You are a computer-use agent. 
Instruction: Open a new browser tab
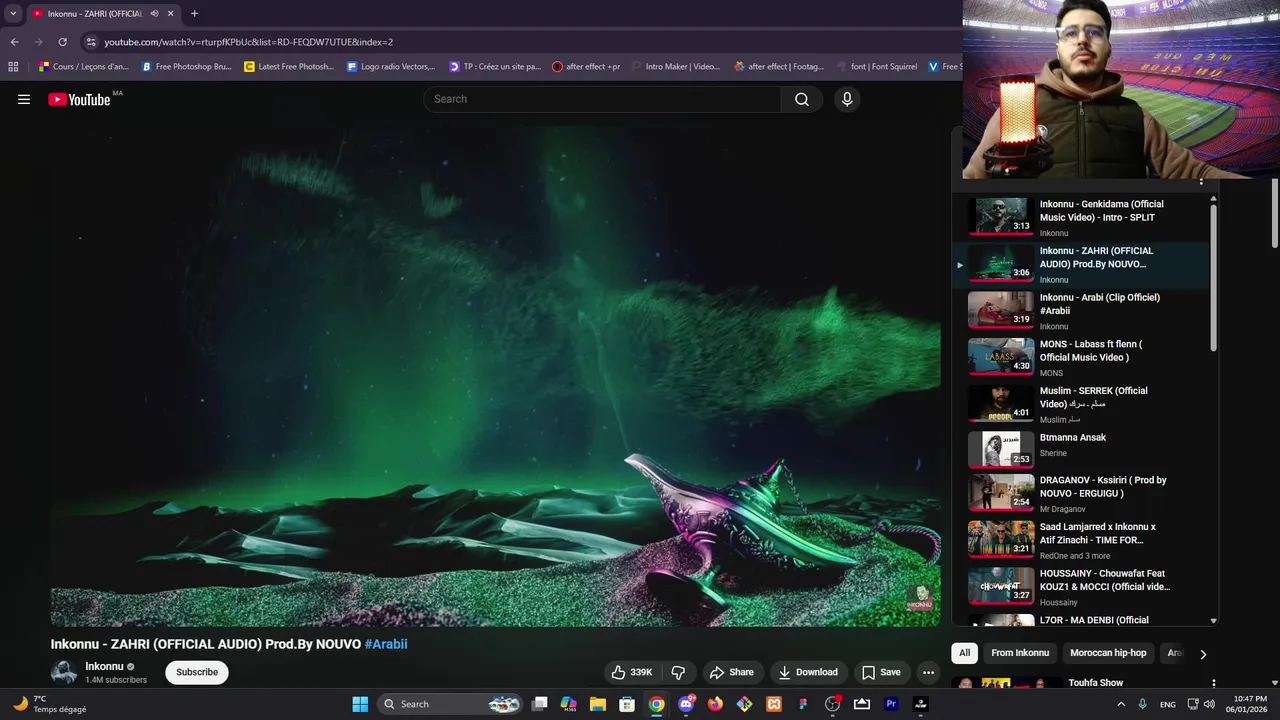(x=194, y=14)
